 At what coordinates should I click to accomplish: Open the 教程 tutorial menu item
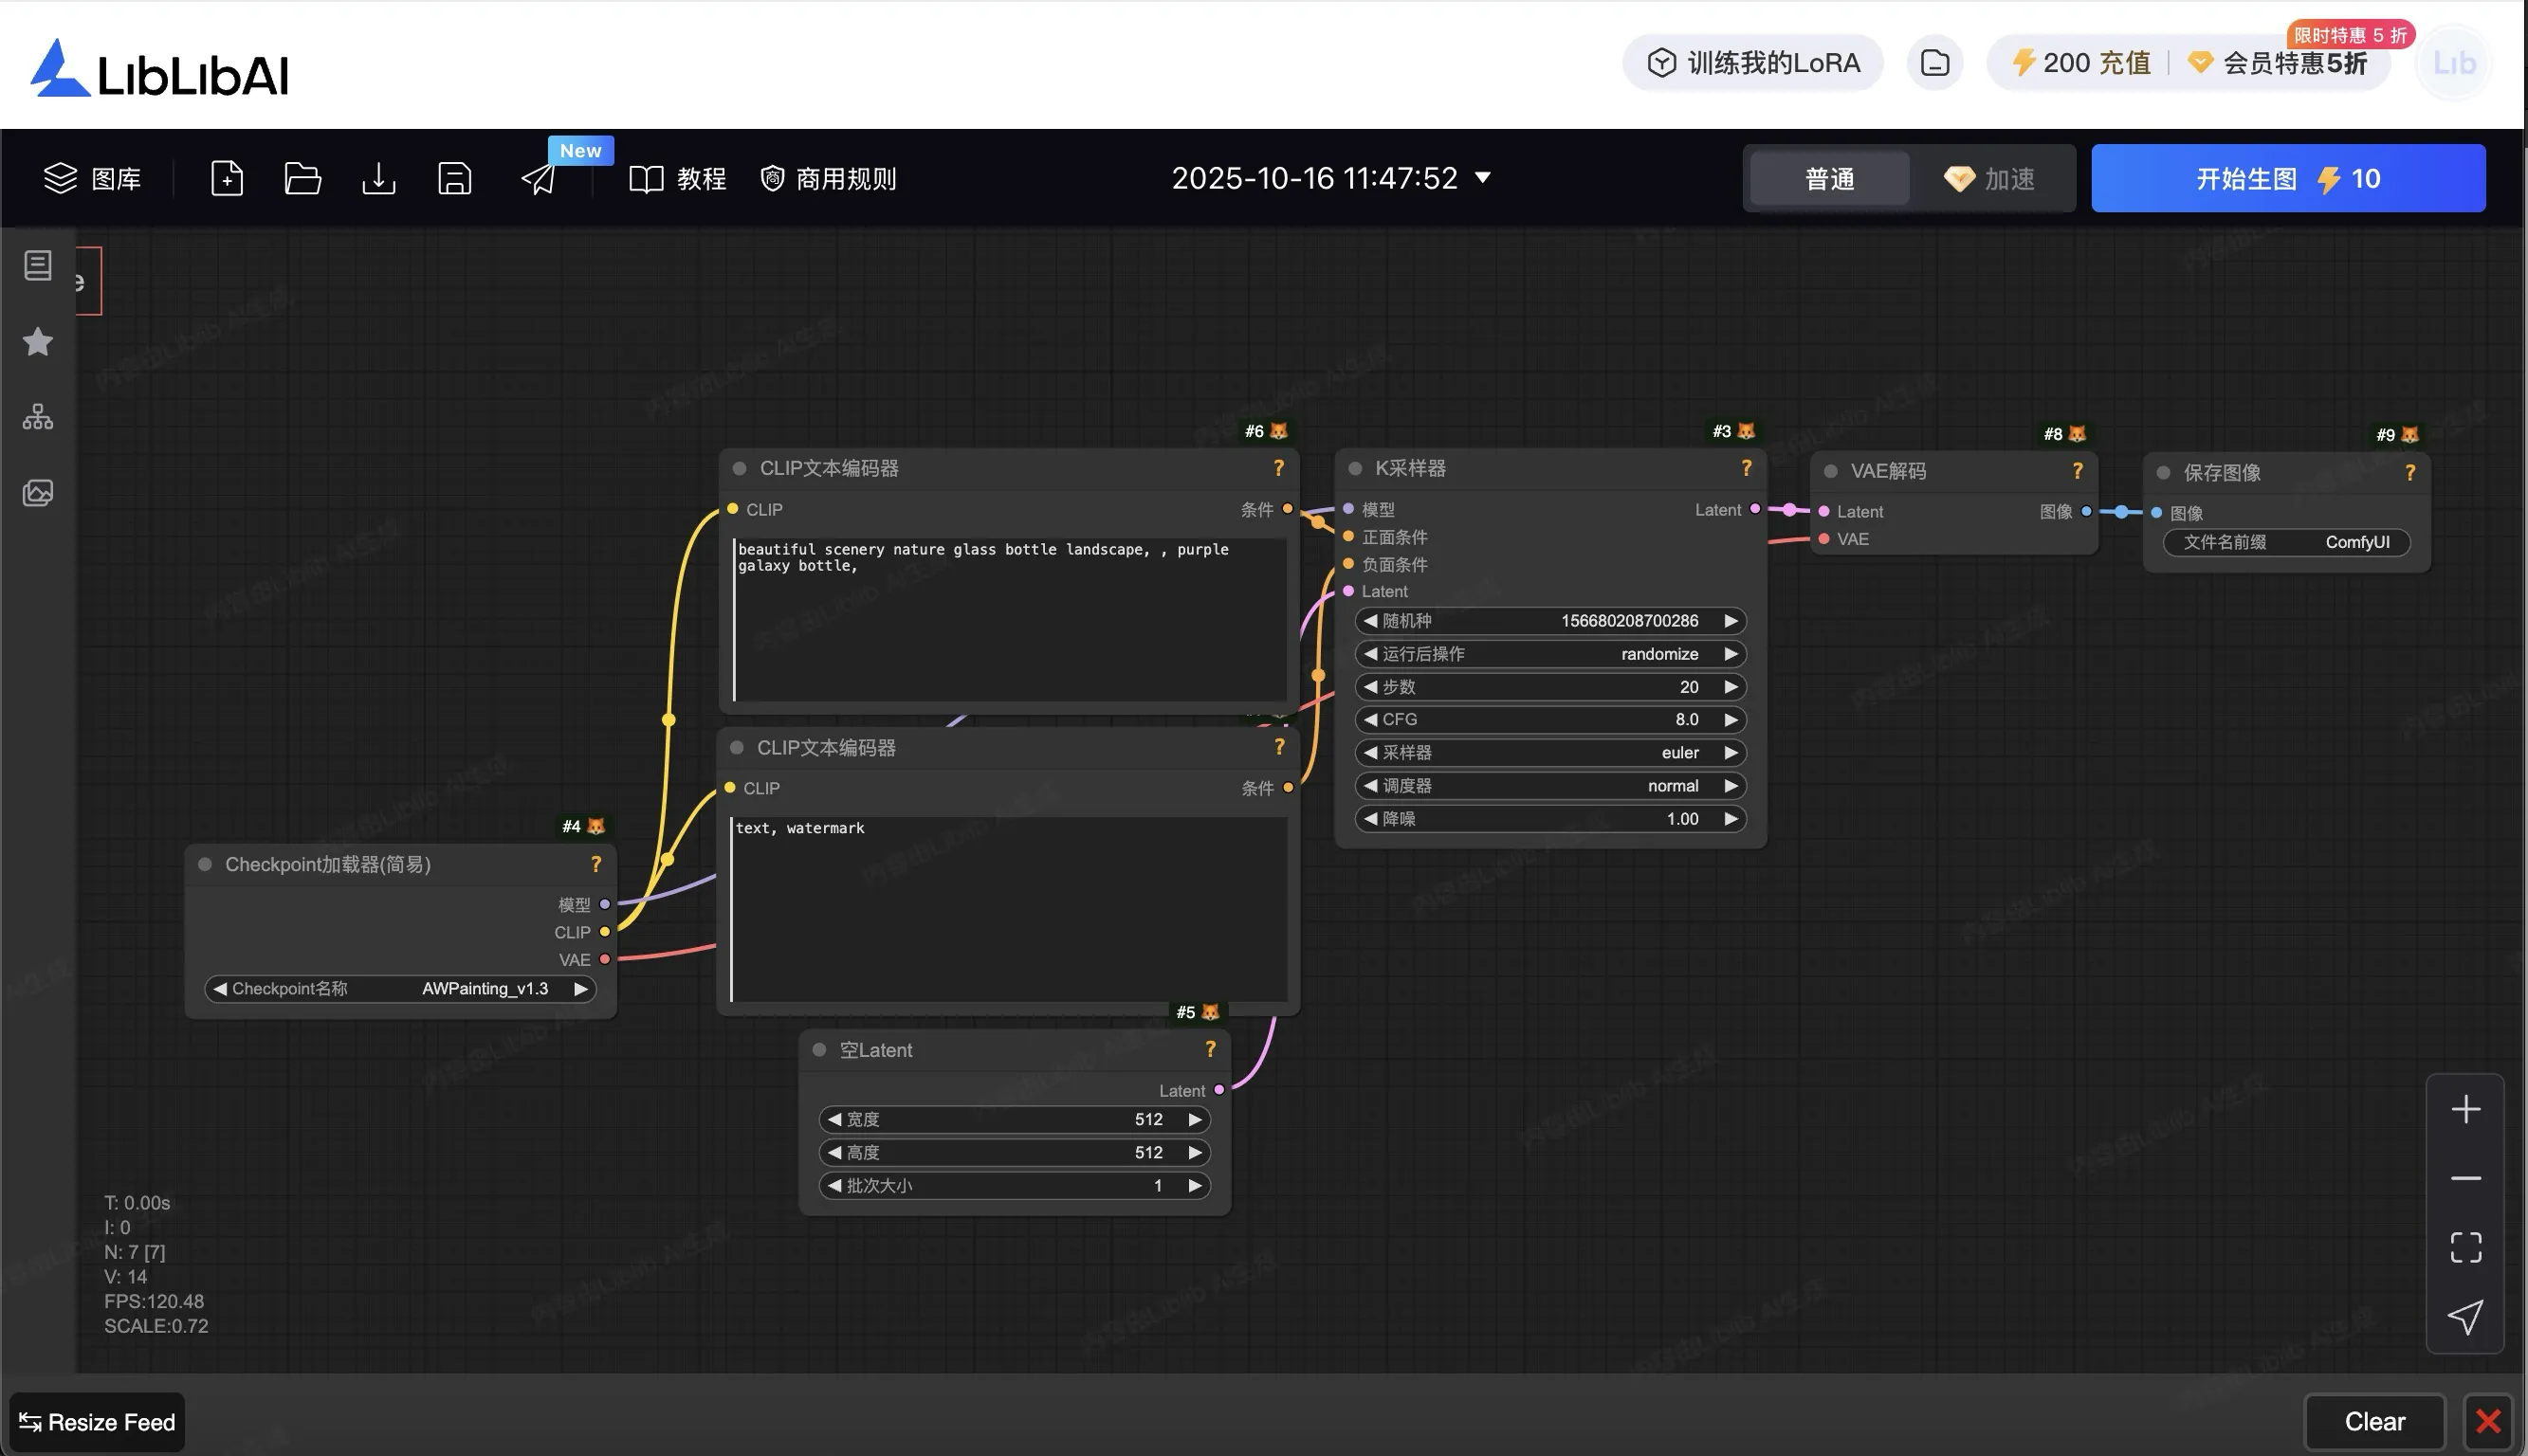tap(678, 179)
